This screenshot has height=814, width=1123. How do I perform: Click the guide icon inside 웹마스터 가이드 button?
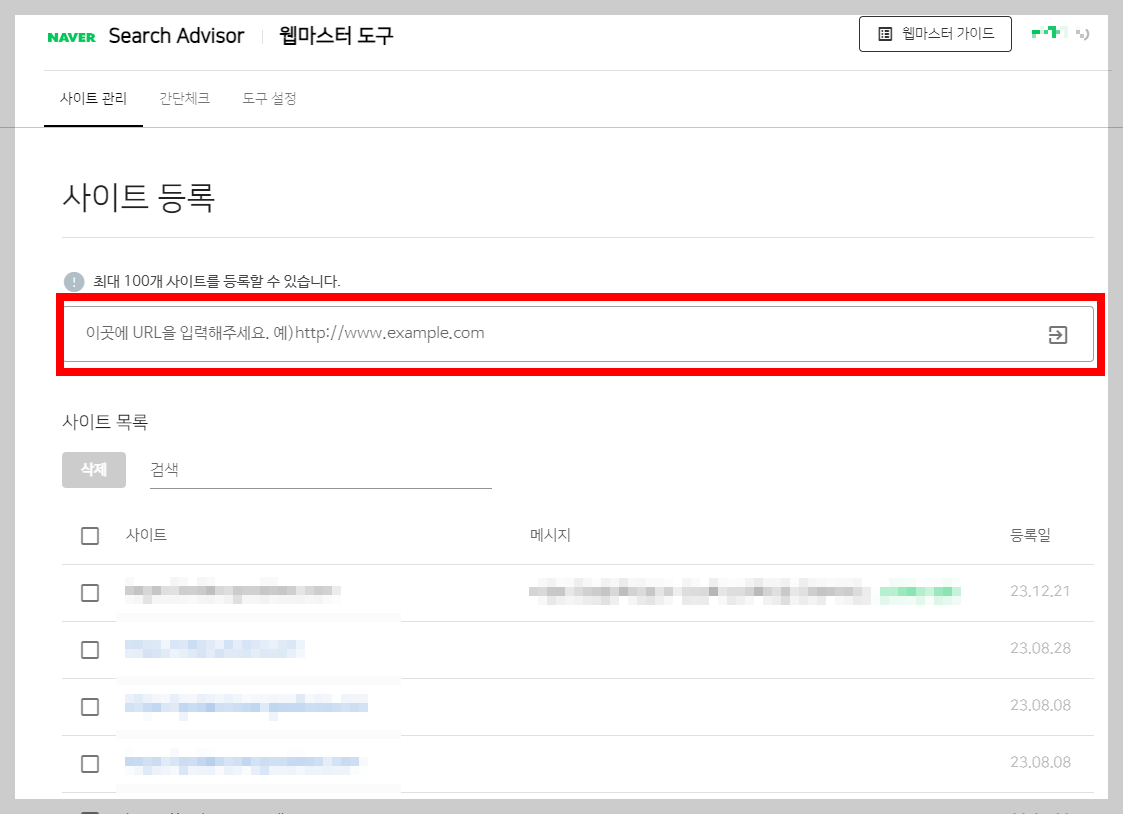tap(884, 34)
